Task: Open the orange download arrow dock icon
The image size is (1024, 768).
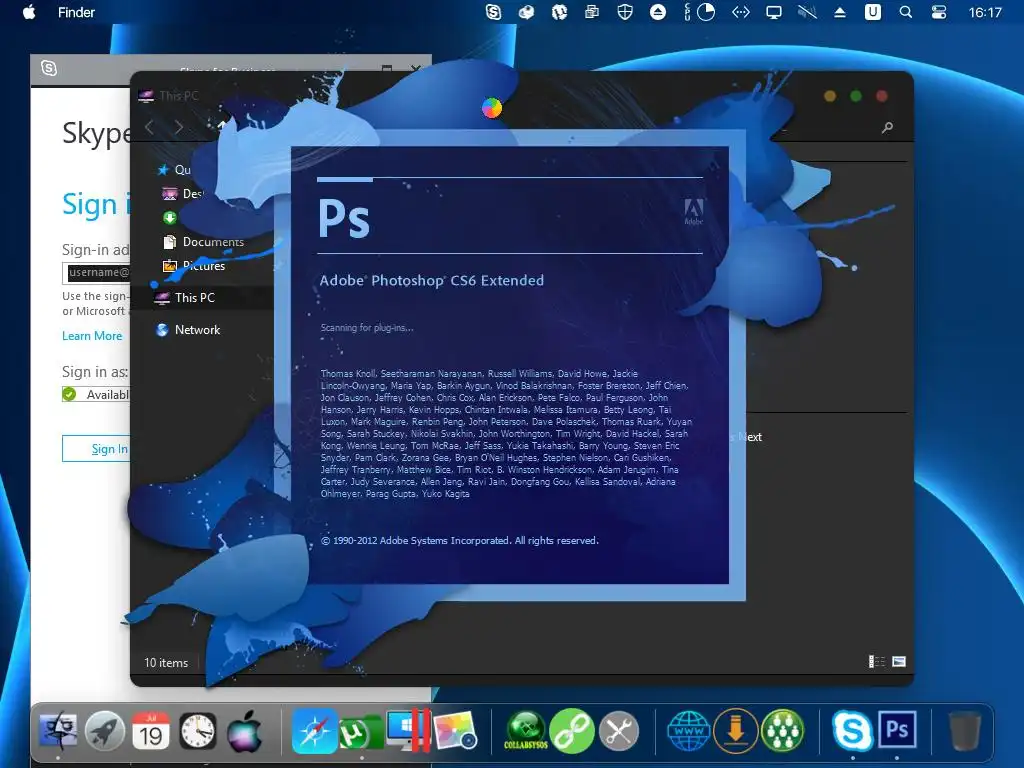Action: 735,731
